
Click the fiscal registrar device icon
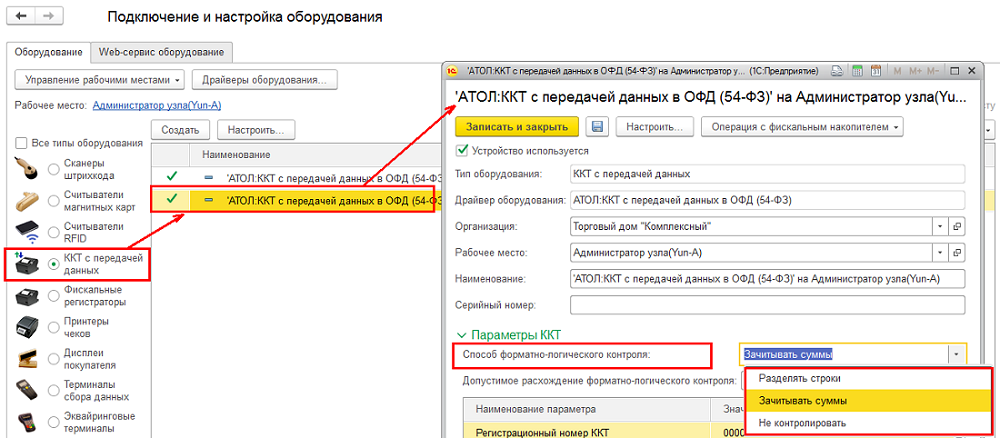coord(28,295)
